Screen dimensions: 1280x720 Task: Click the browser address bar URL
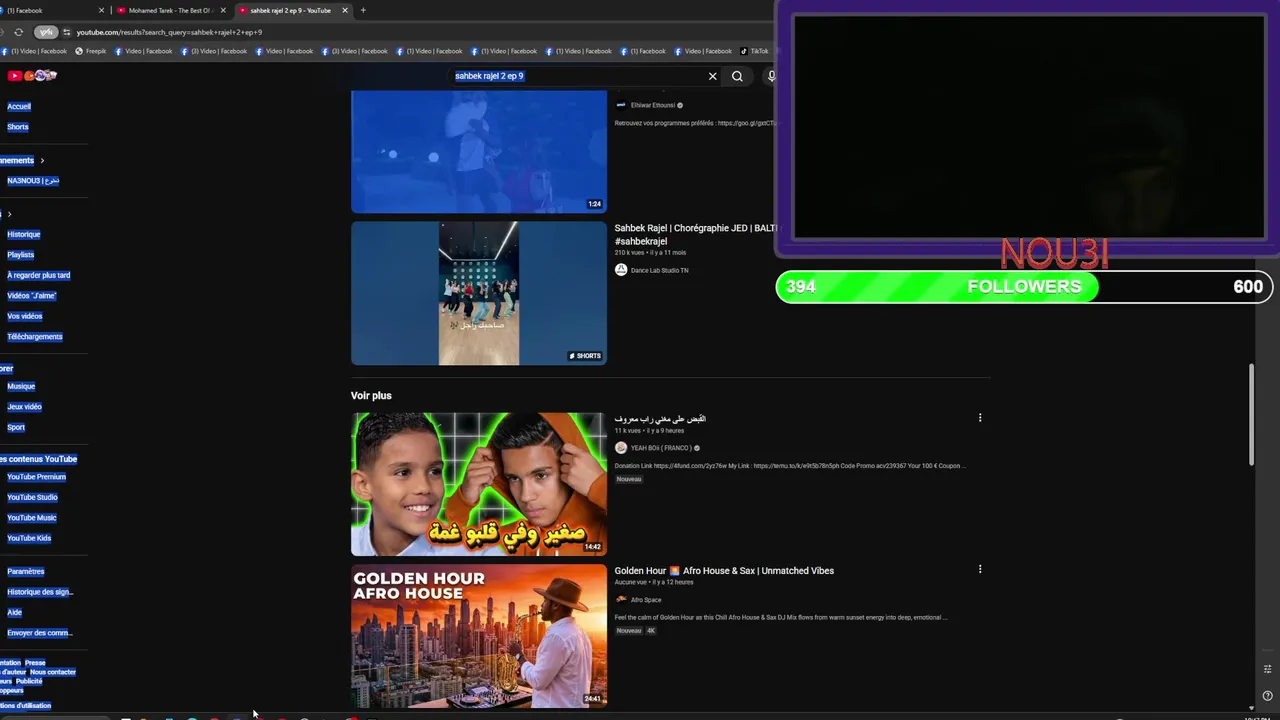169,32
